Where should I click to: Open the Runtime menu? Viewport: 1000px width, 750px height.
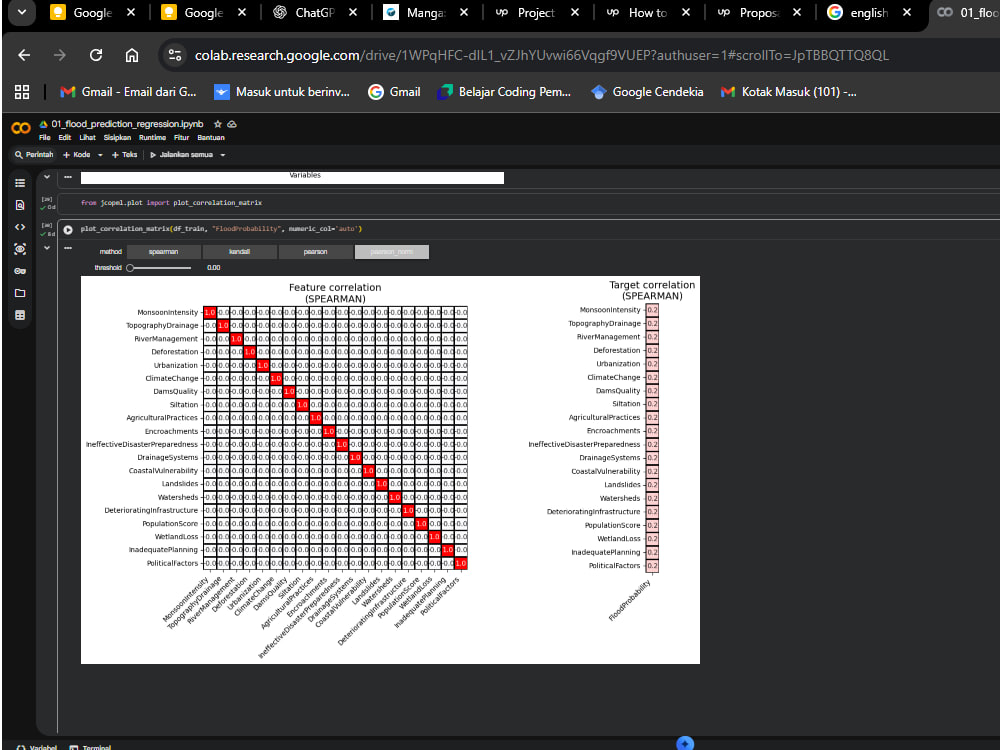tap(152, 138)
